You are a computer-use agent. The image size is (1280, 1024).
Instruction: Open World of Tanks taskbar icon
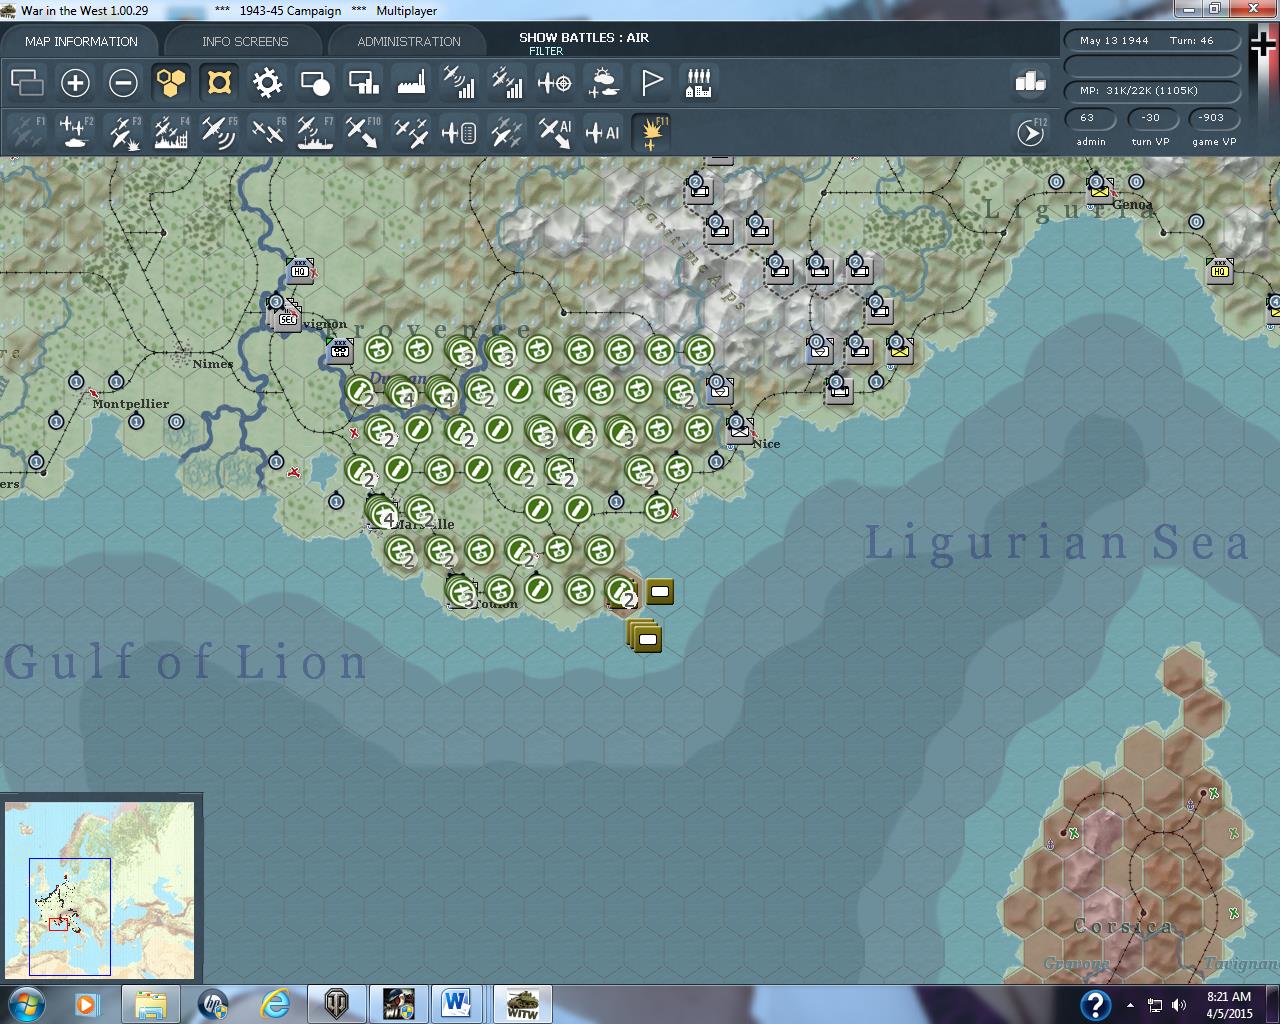(x=335, y=1004)
